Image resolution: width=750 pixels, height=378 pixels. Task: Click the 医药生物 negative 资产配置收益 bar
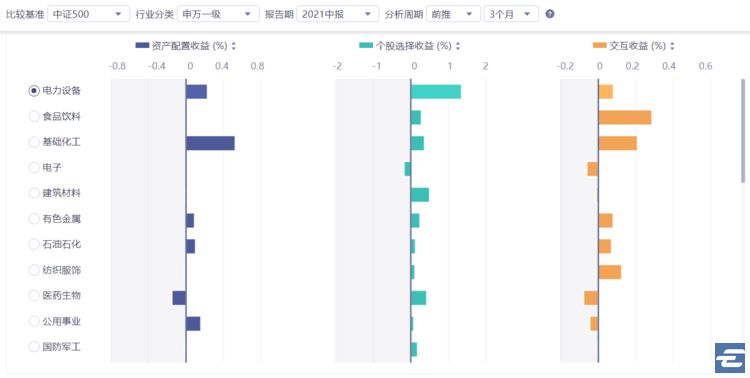pyautogui.click(x=179, y=298)
